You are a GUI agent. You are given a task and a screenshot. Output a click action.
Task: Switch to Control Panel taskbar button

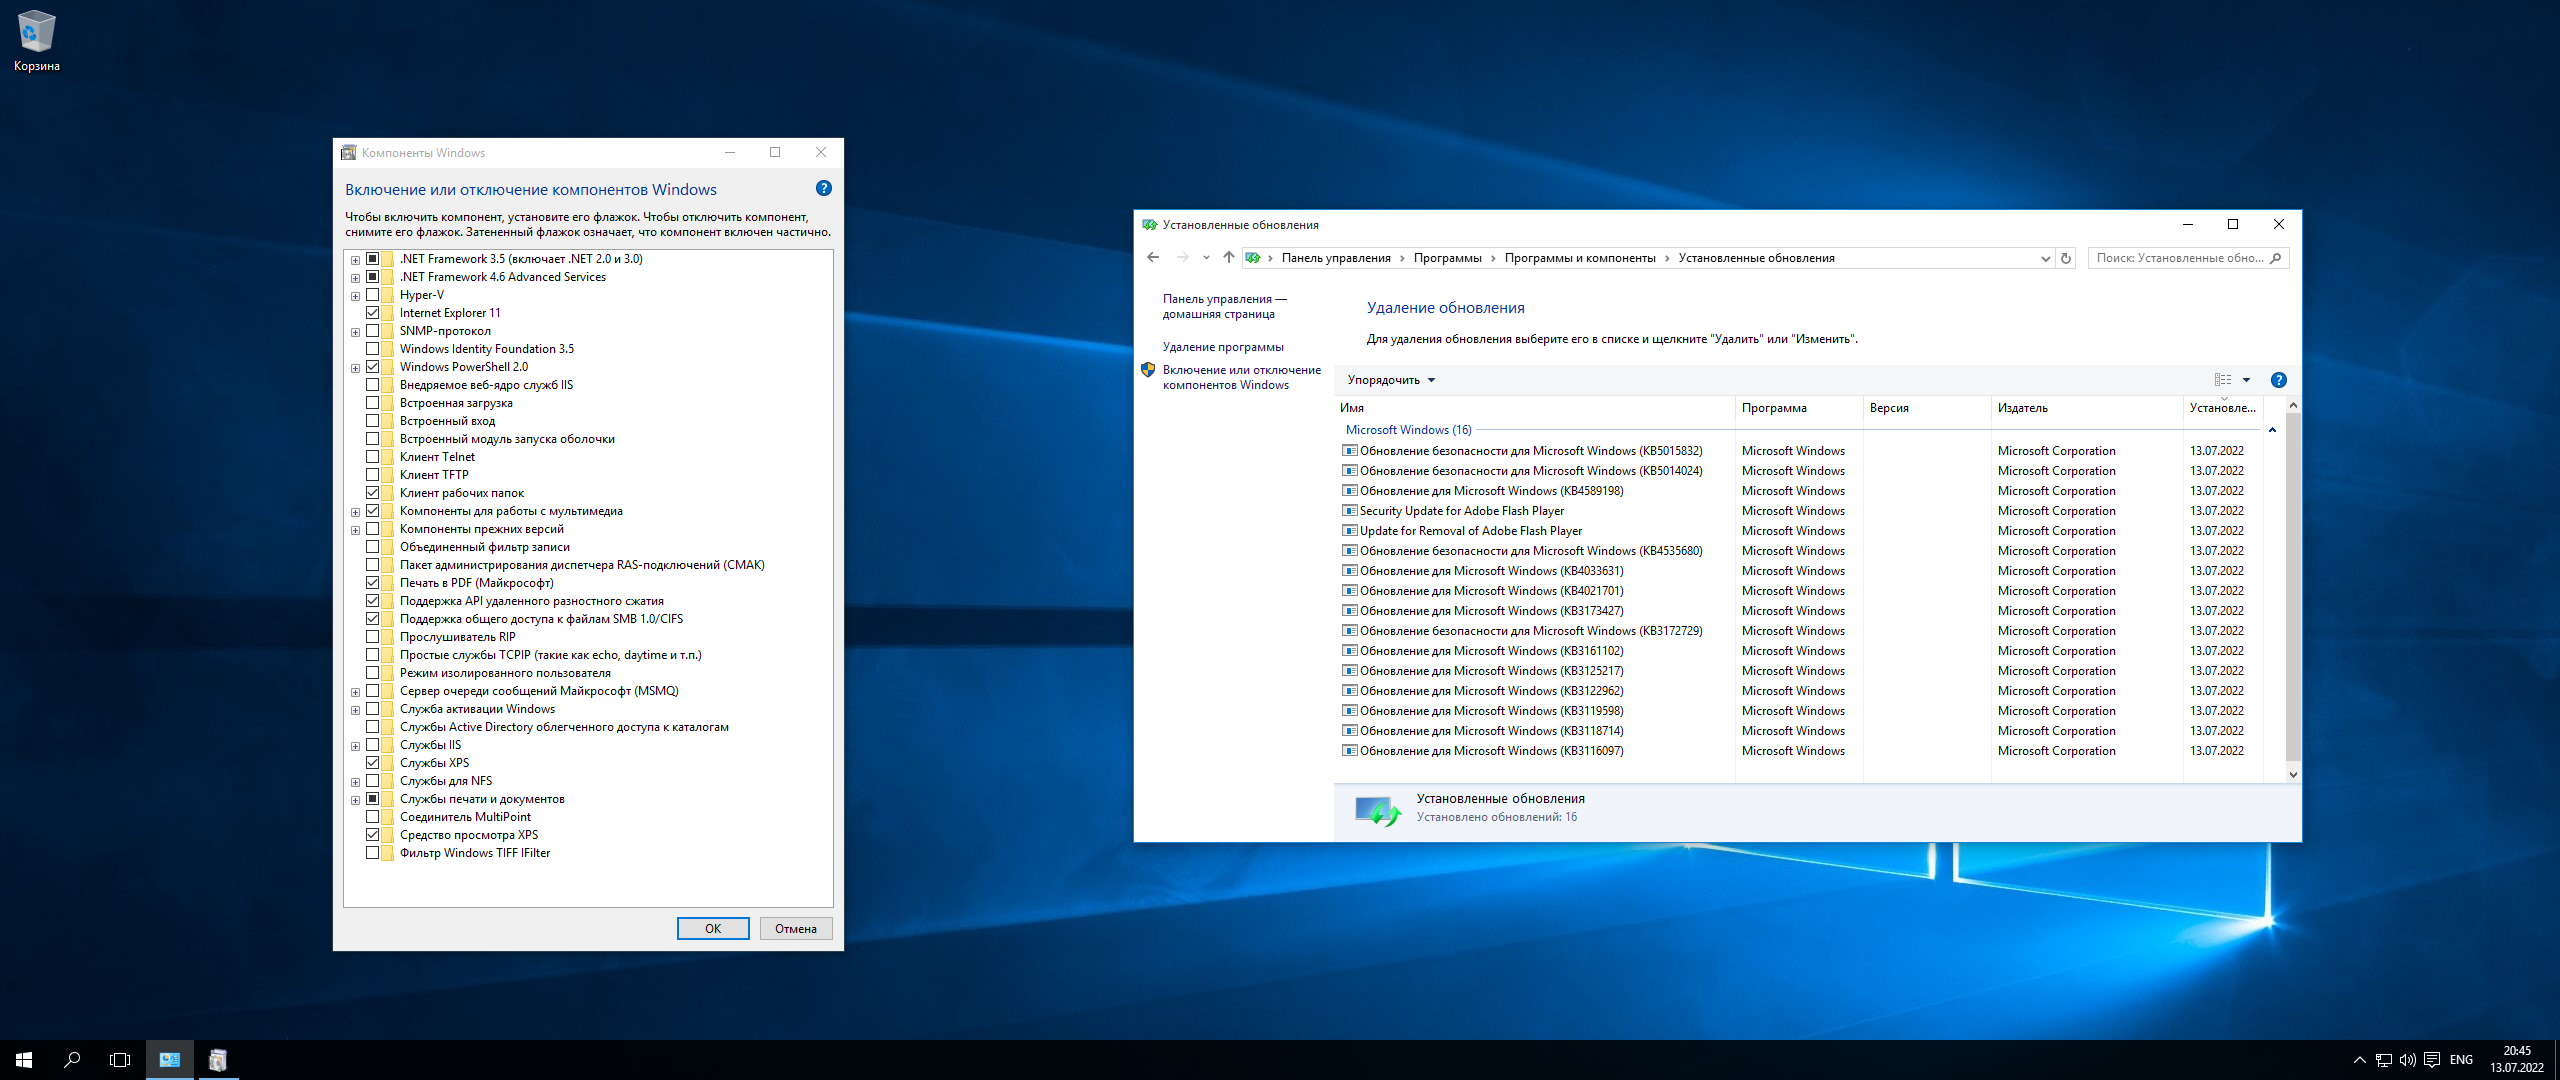point(170,1060)
